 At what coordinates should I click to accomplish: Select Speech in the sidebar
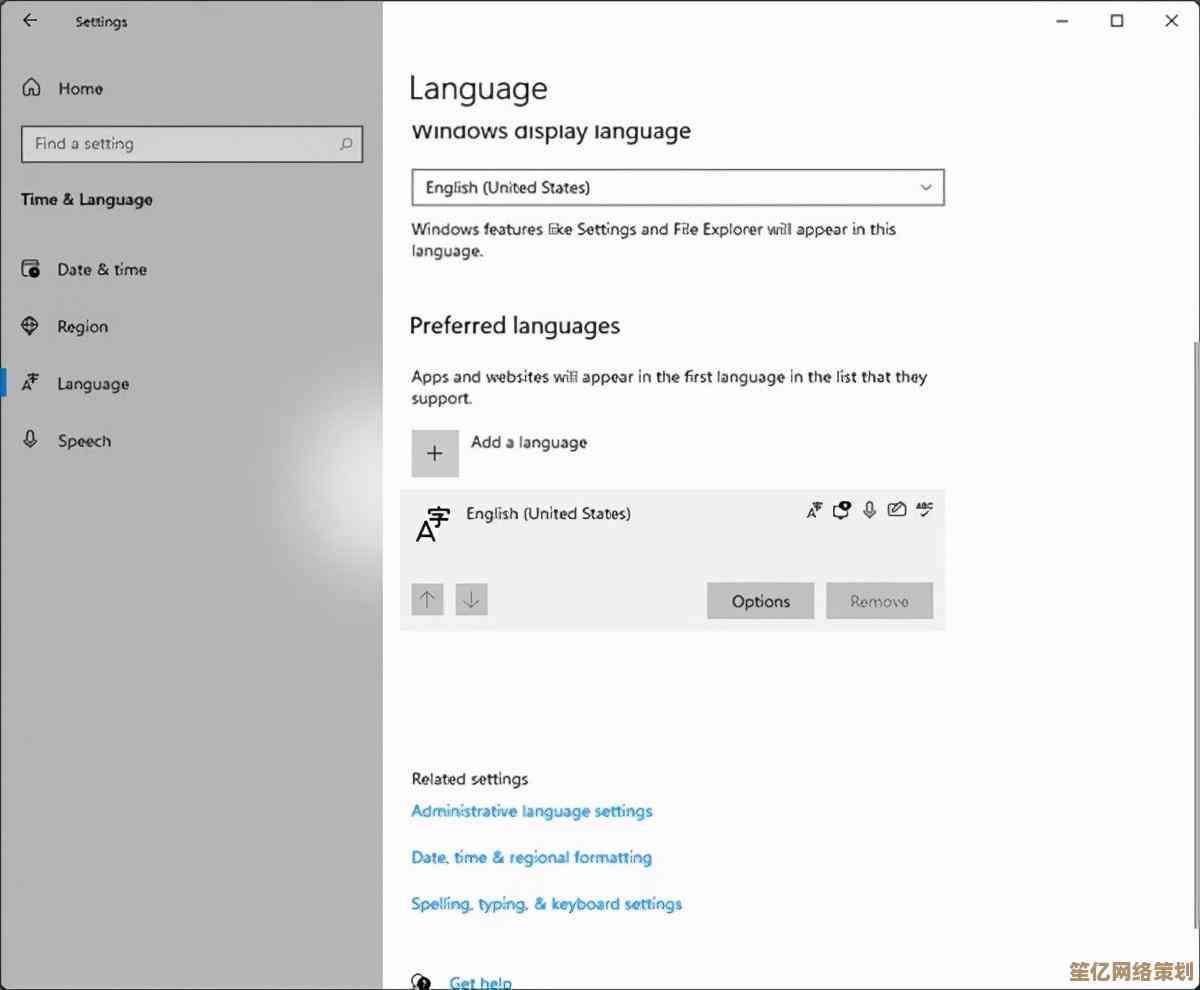coord(84,441)
